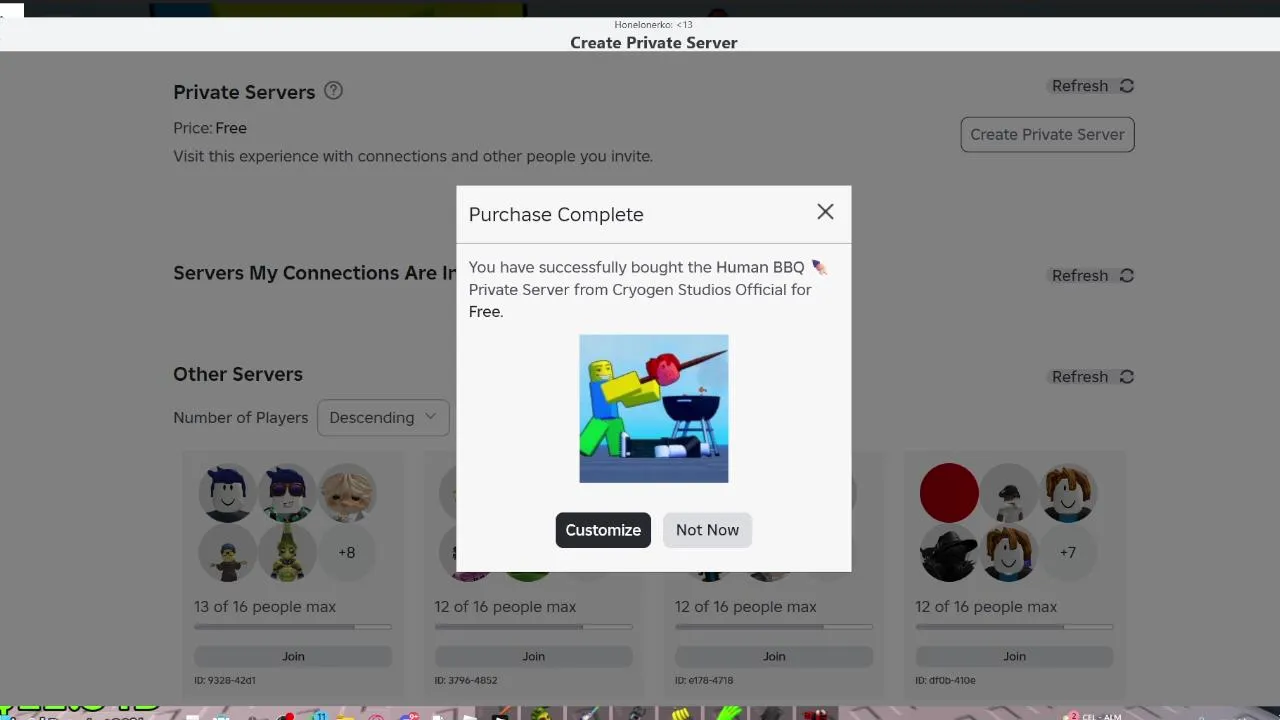
Task: Close the Purchase Complete dialog
Action: tap(825, 212)
